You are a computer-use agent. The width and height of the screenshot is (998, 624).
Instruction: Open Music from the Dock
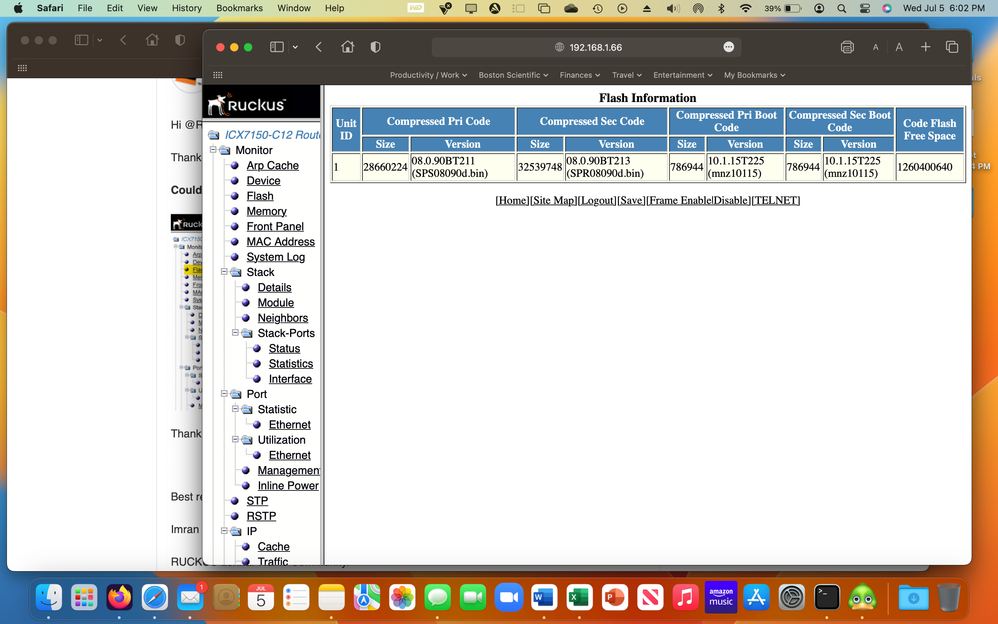coord(684,597)
